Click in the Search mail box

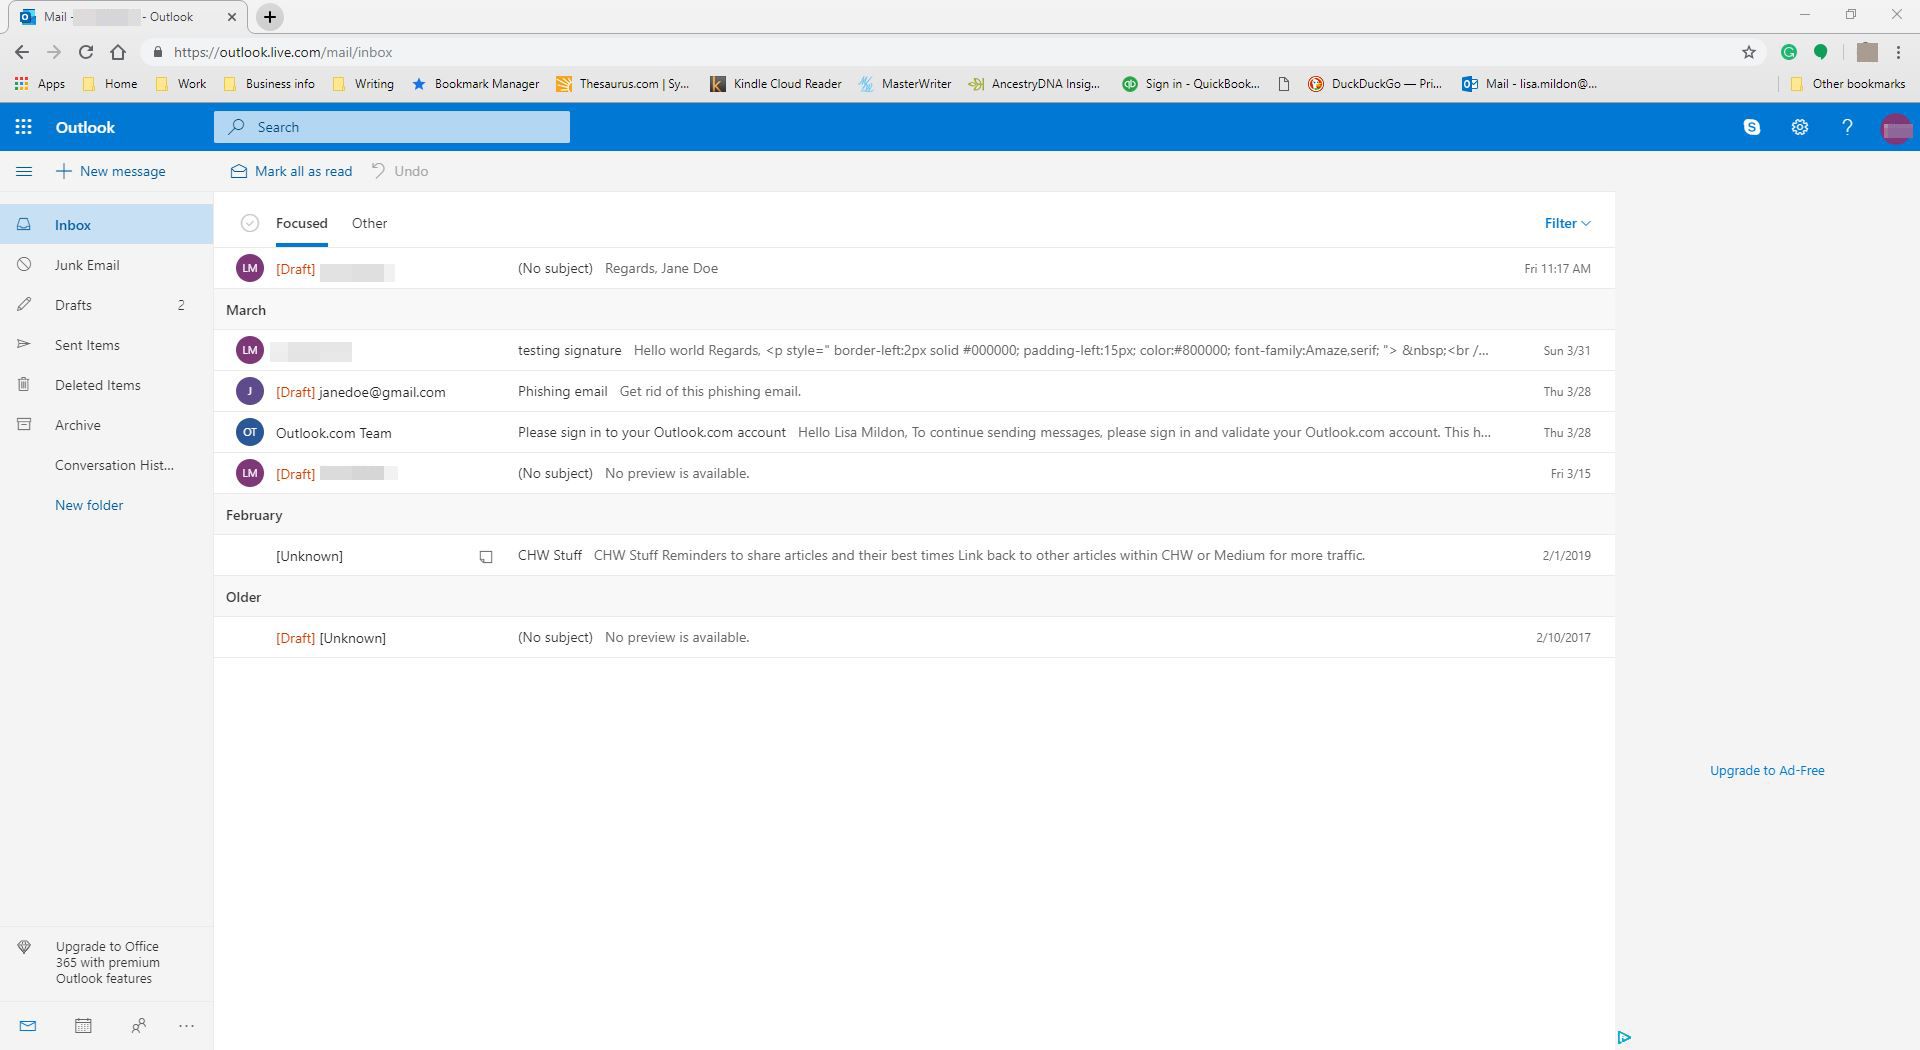[391, 127]
